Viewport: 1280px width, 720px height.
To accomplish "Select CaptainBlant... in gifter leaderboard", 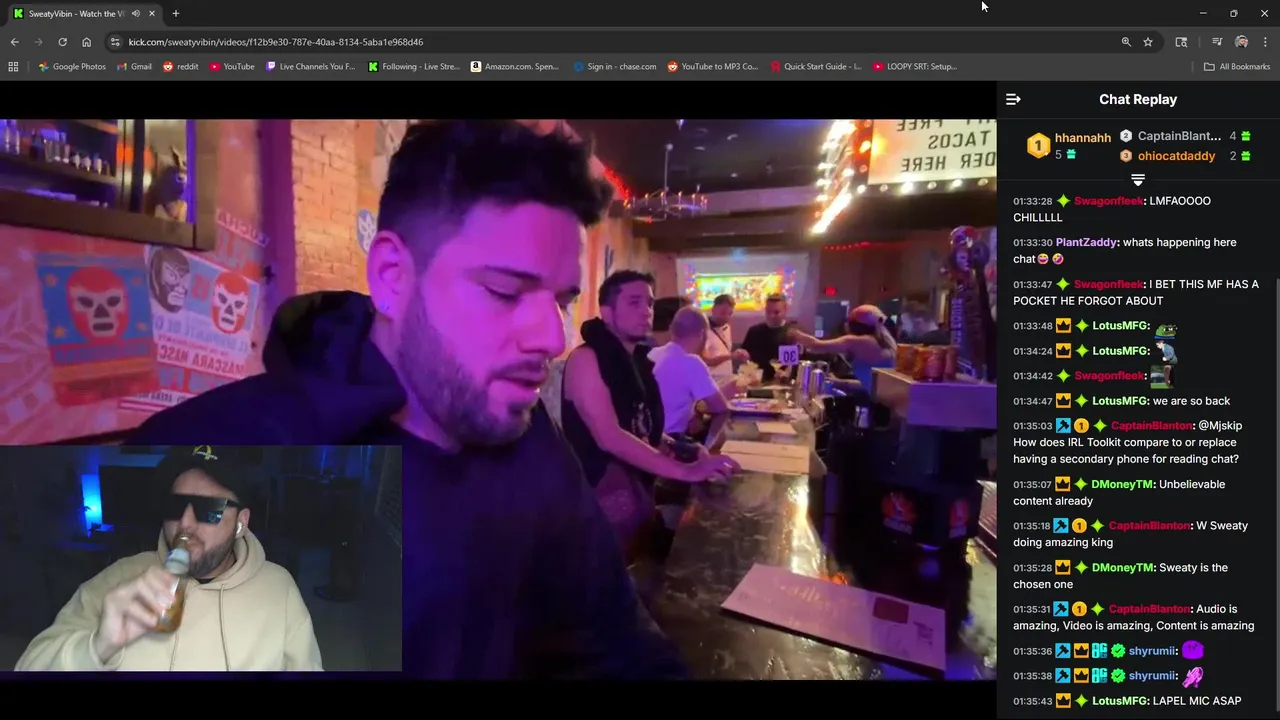I will pyautogui.click(x=1179, y=136).
